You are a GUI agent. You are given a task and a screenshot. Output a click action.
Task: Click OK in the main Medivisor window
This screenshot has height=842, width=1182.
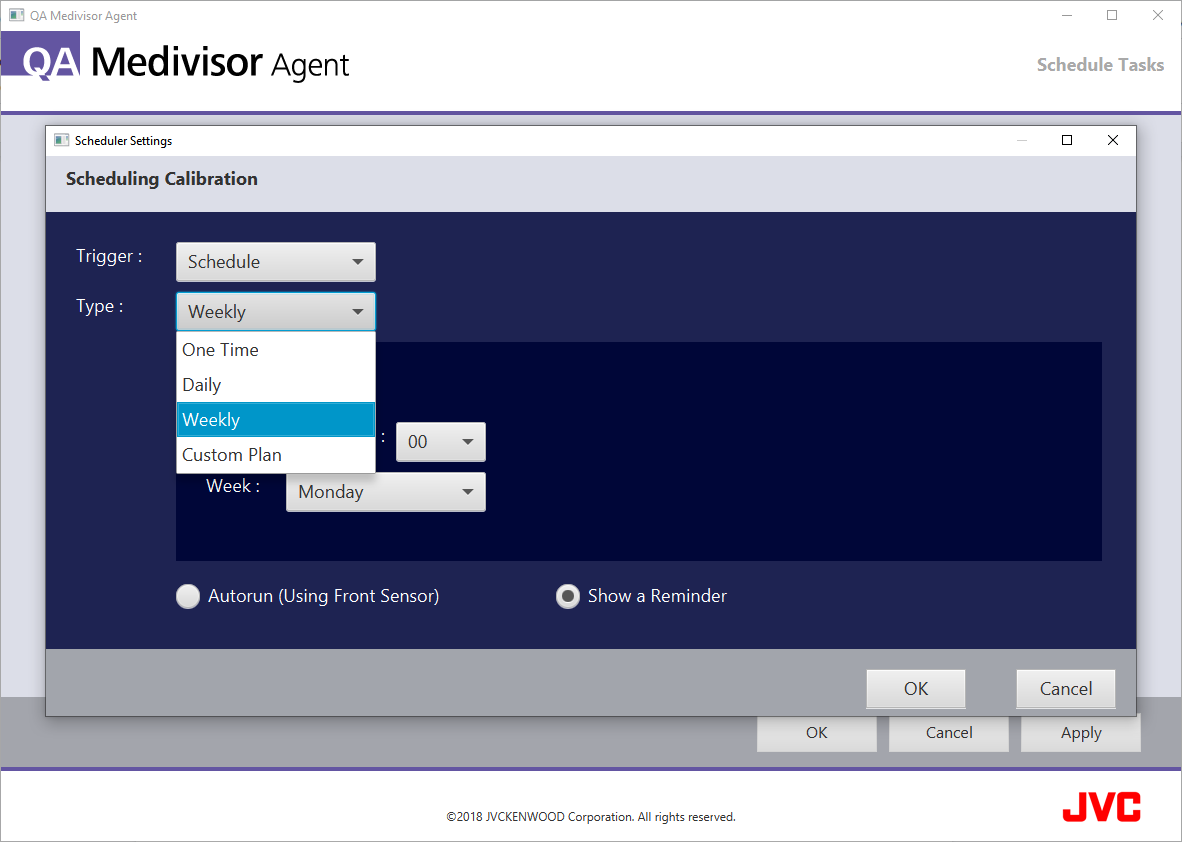(816, 733)
